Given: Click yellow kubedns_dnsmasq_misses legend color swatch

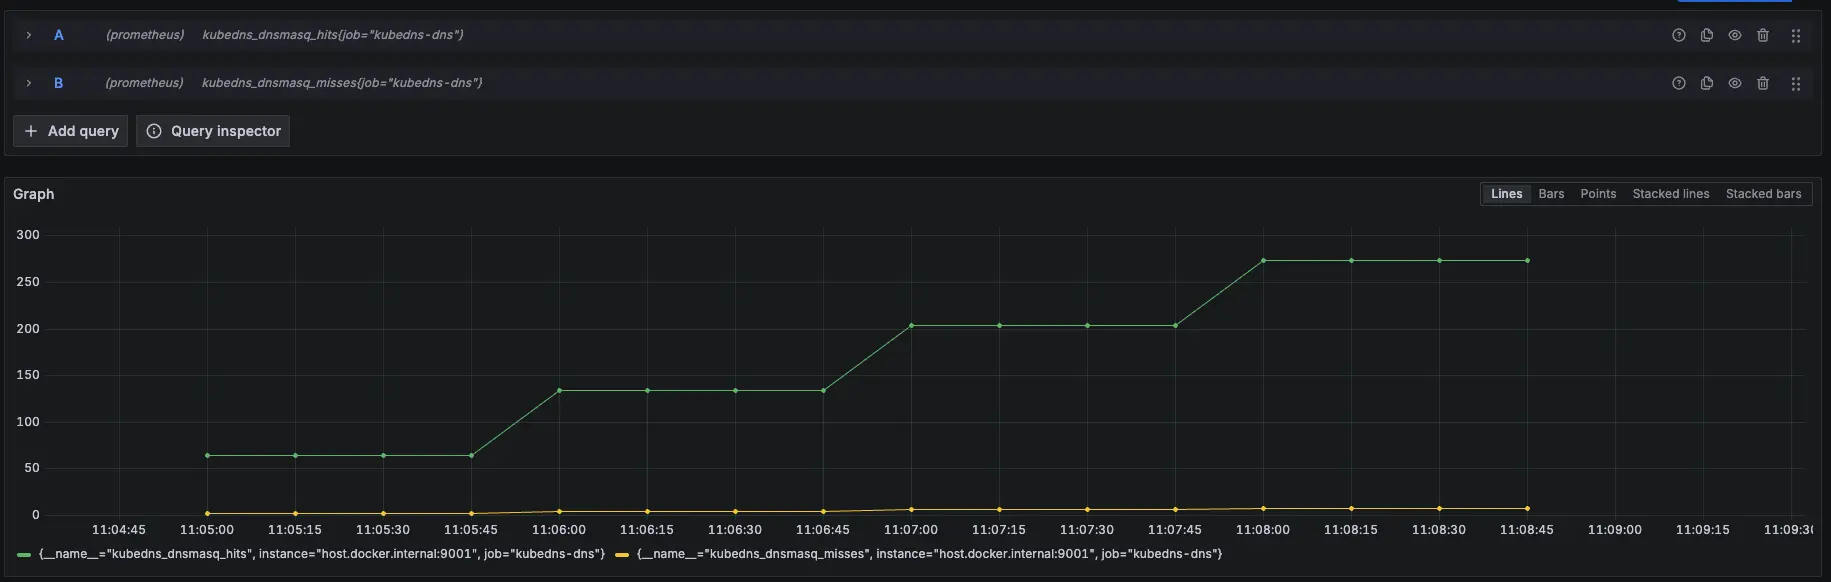Looking at the screenshot, I should pyautogui.click(x=622, y=555).
